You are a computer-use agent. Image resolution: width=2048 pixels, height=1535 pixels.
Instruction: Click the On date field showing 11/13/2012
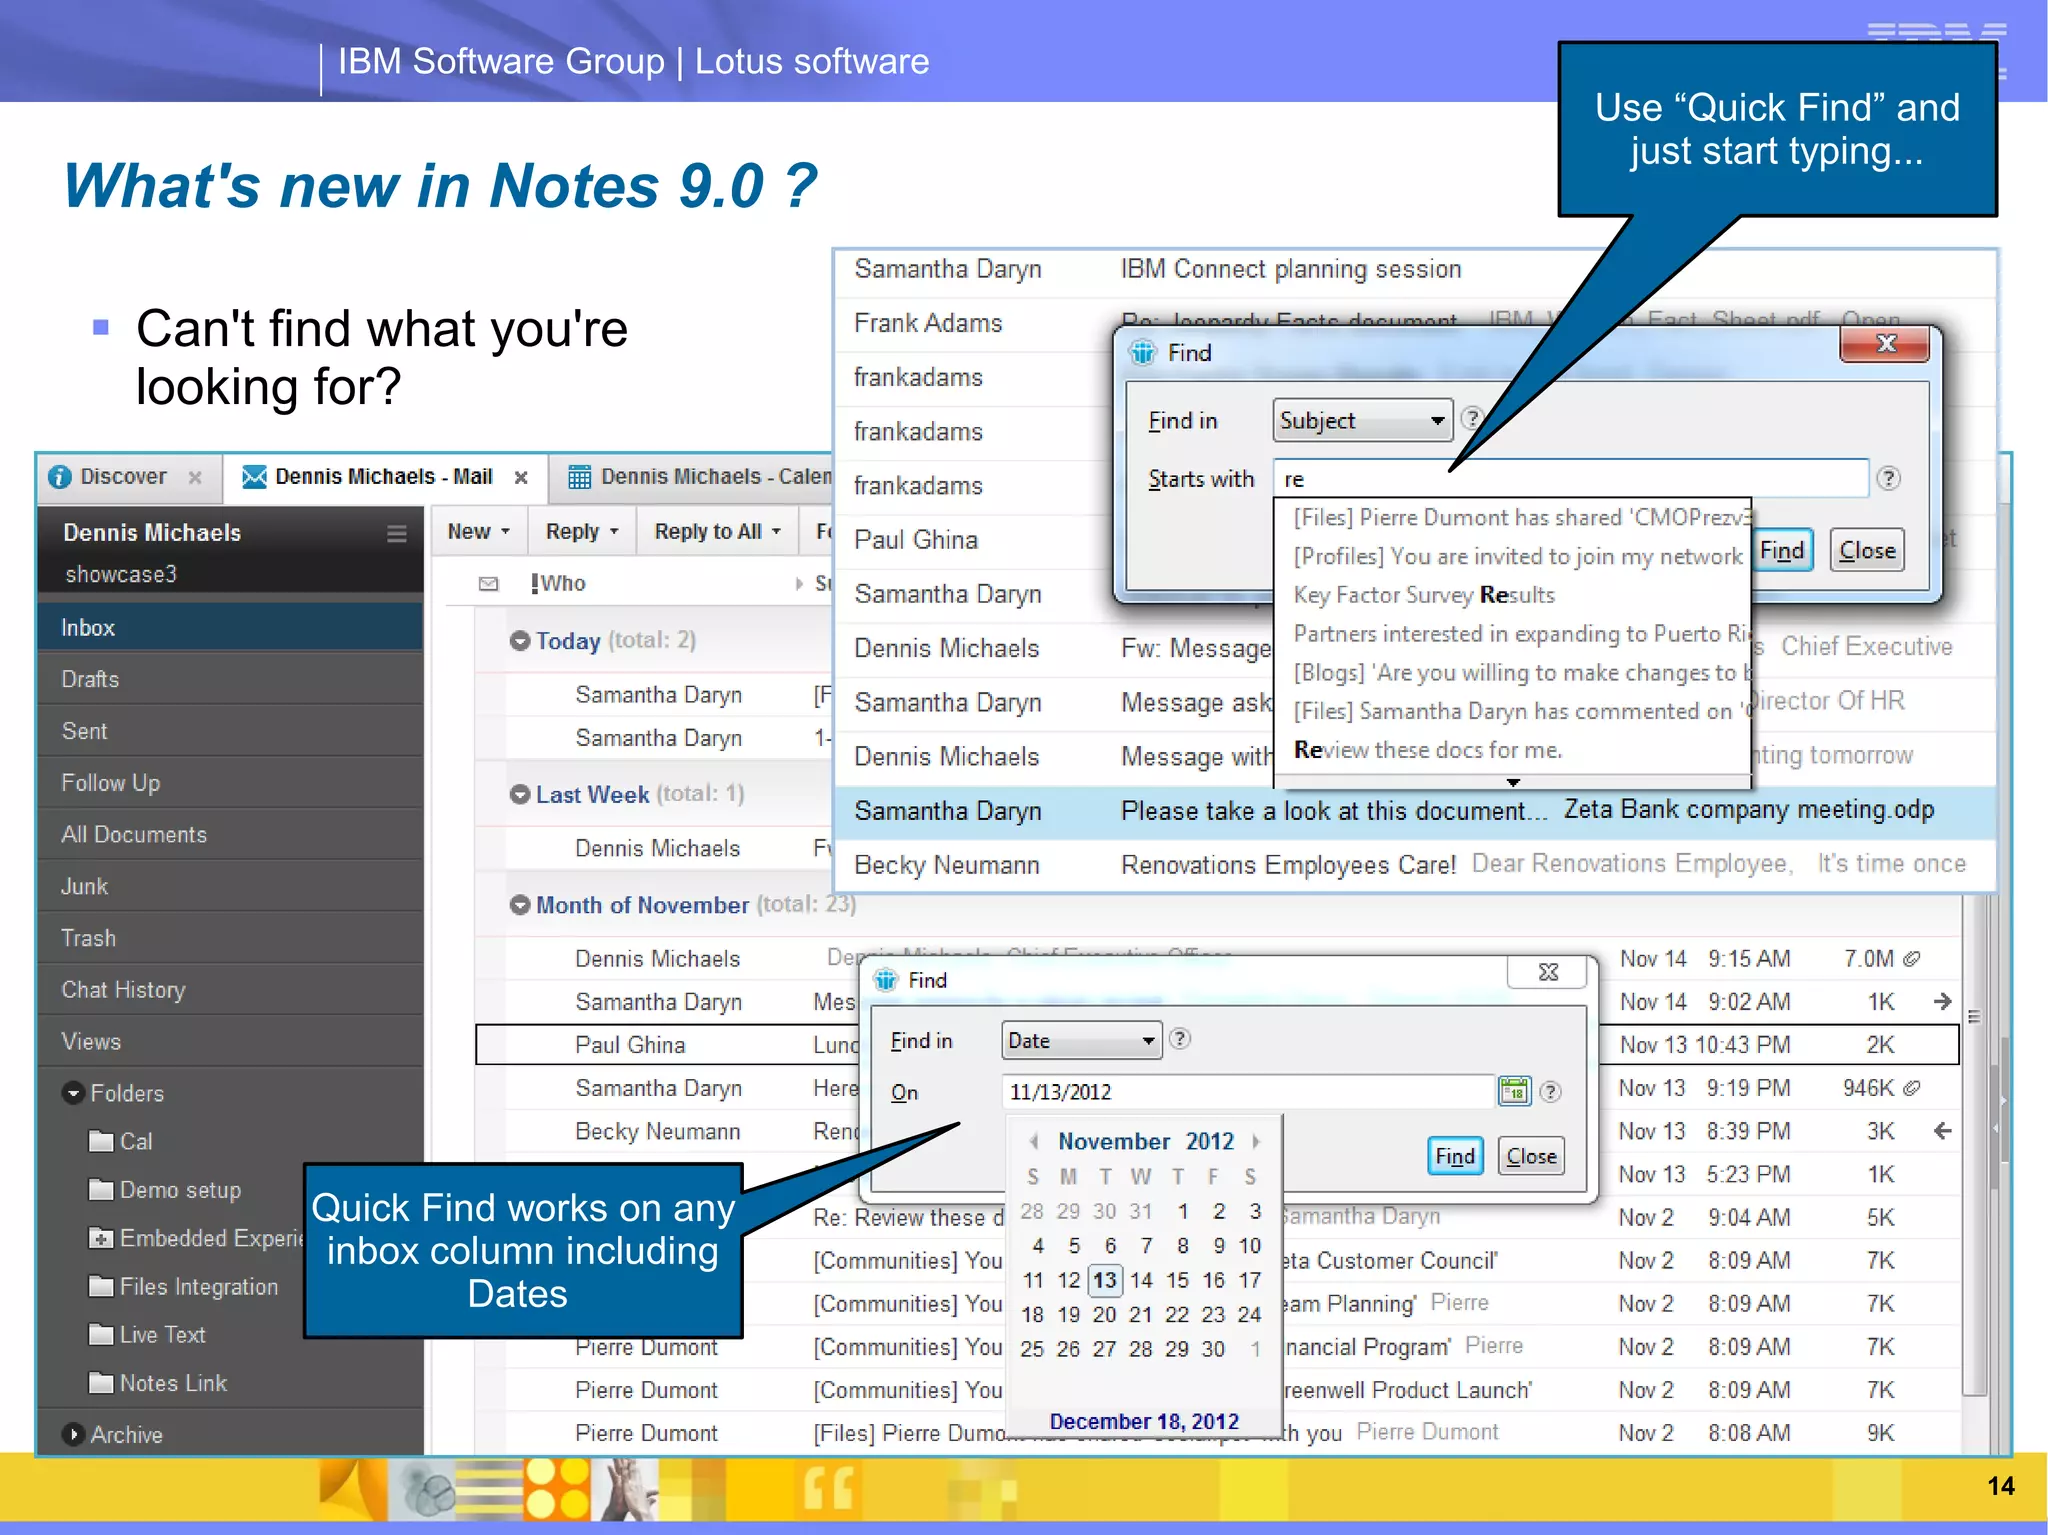tap(1247, 1092)
